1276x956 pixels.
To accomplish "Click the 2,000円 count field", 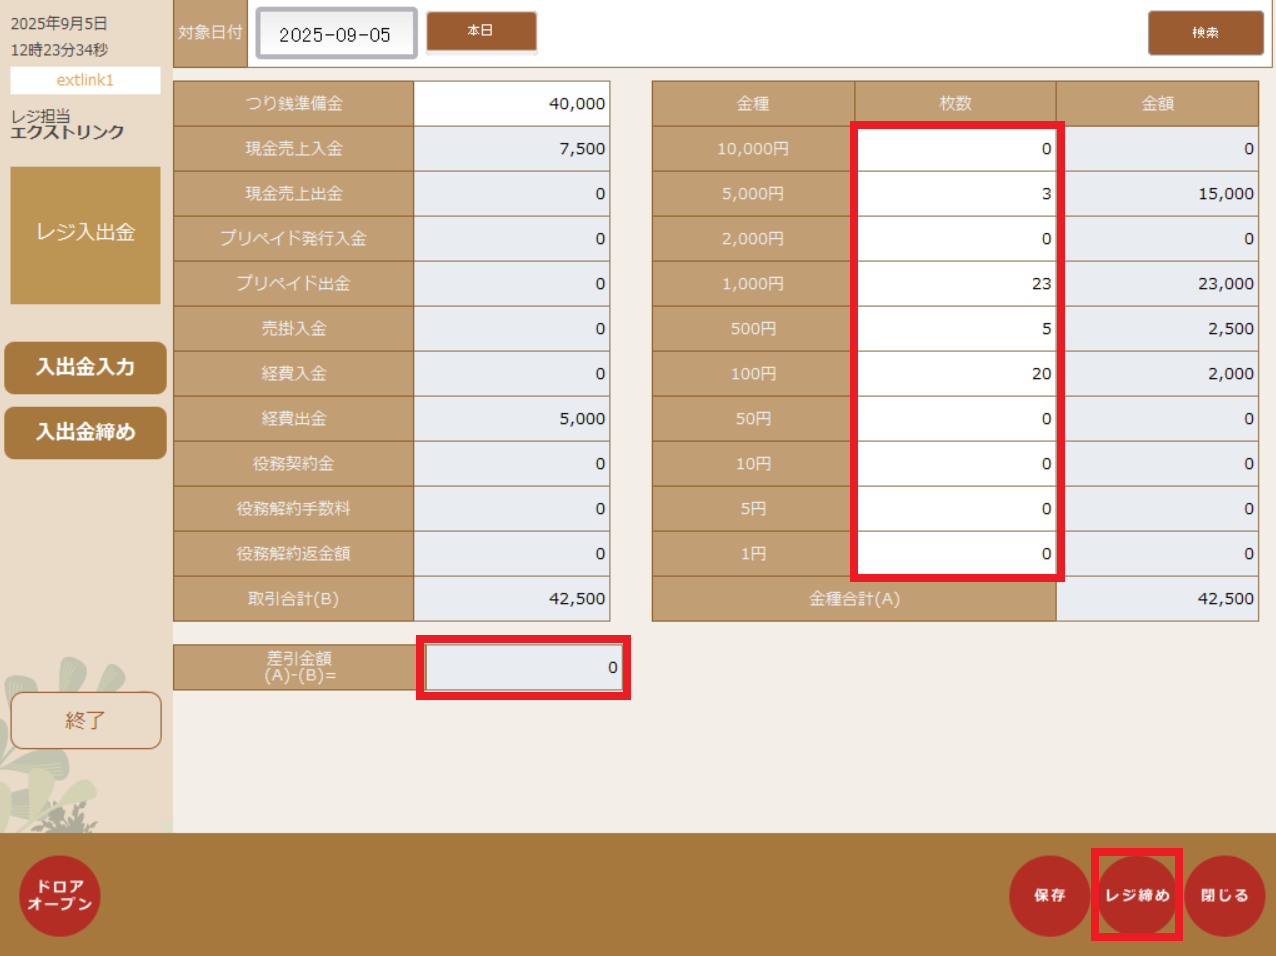I will click(x=956, y=239).
